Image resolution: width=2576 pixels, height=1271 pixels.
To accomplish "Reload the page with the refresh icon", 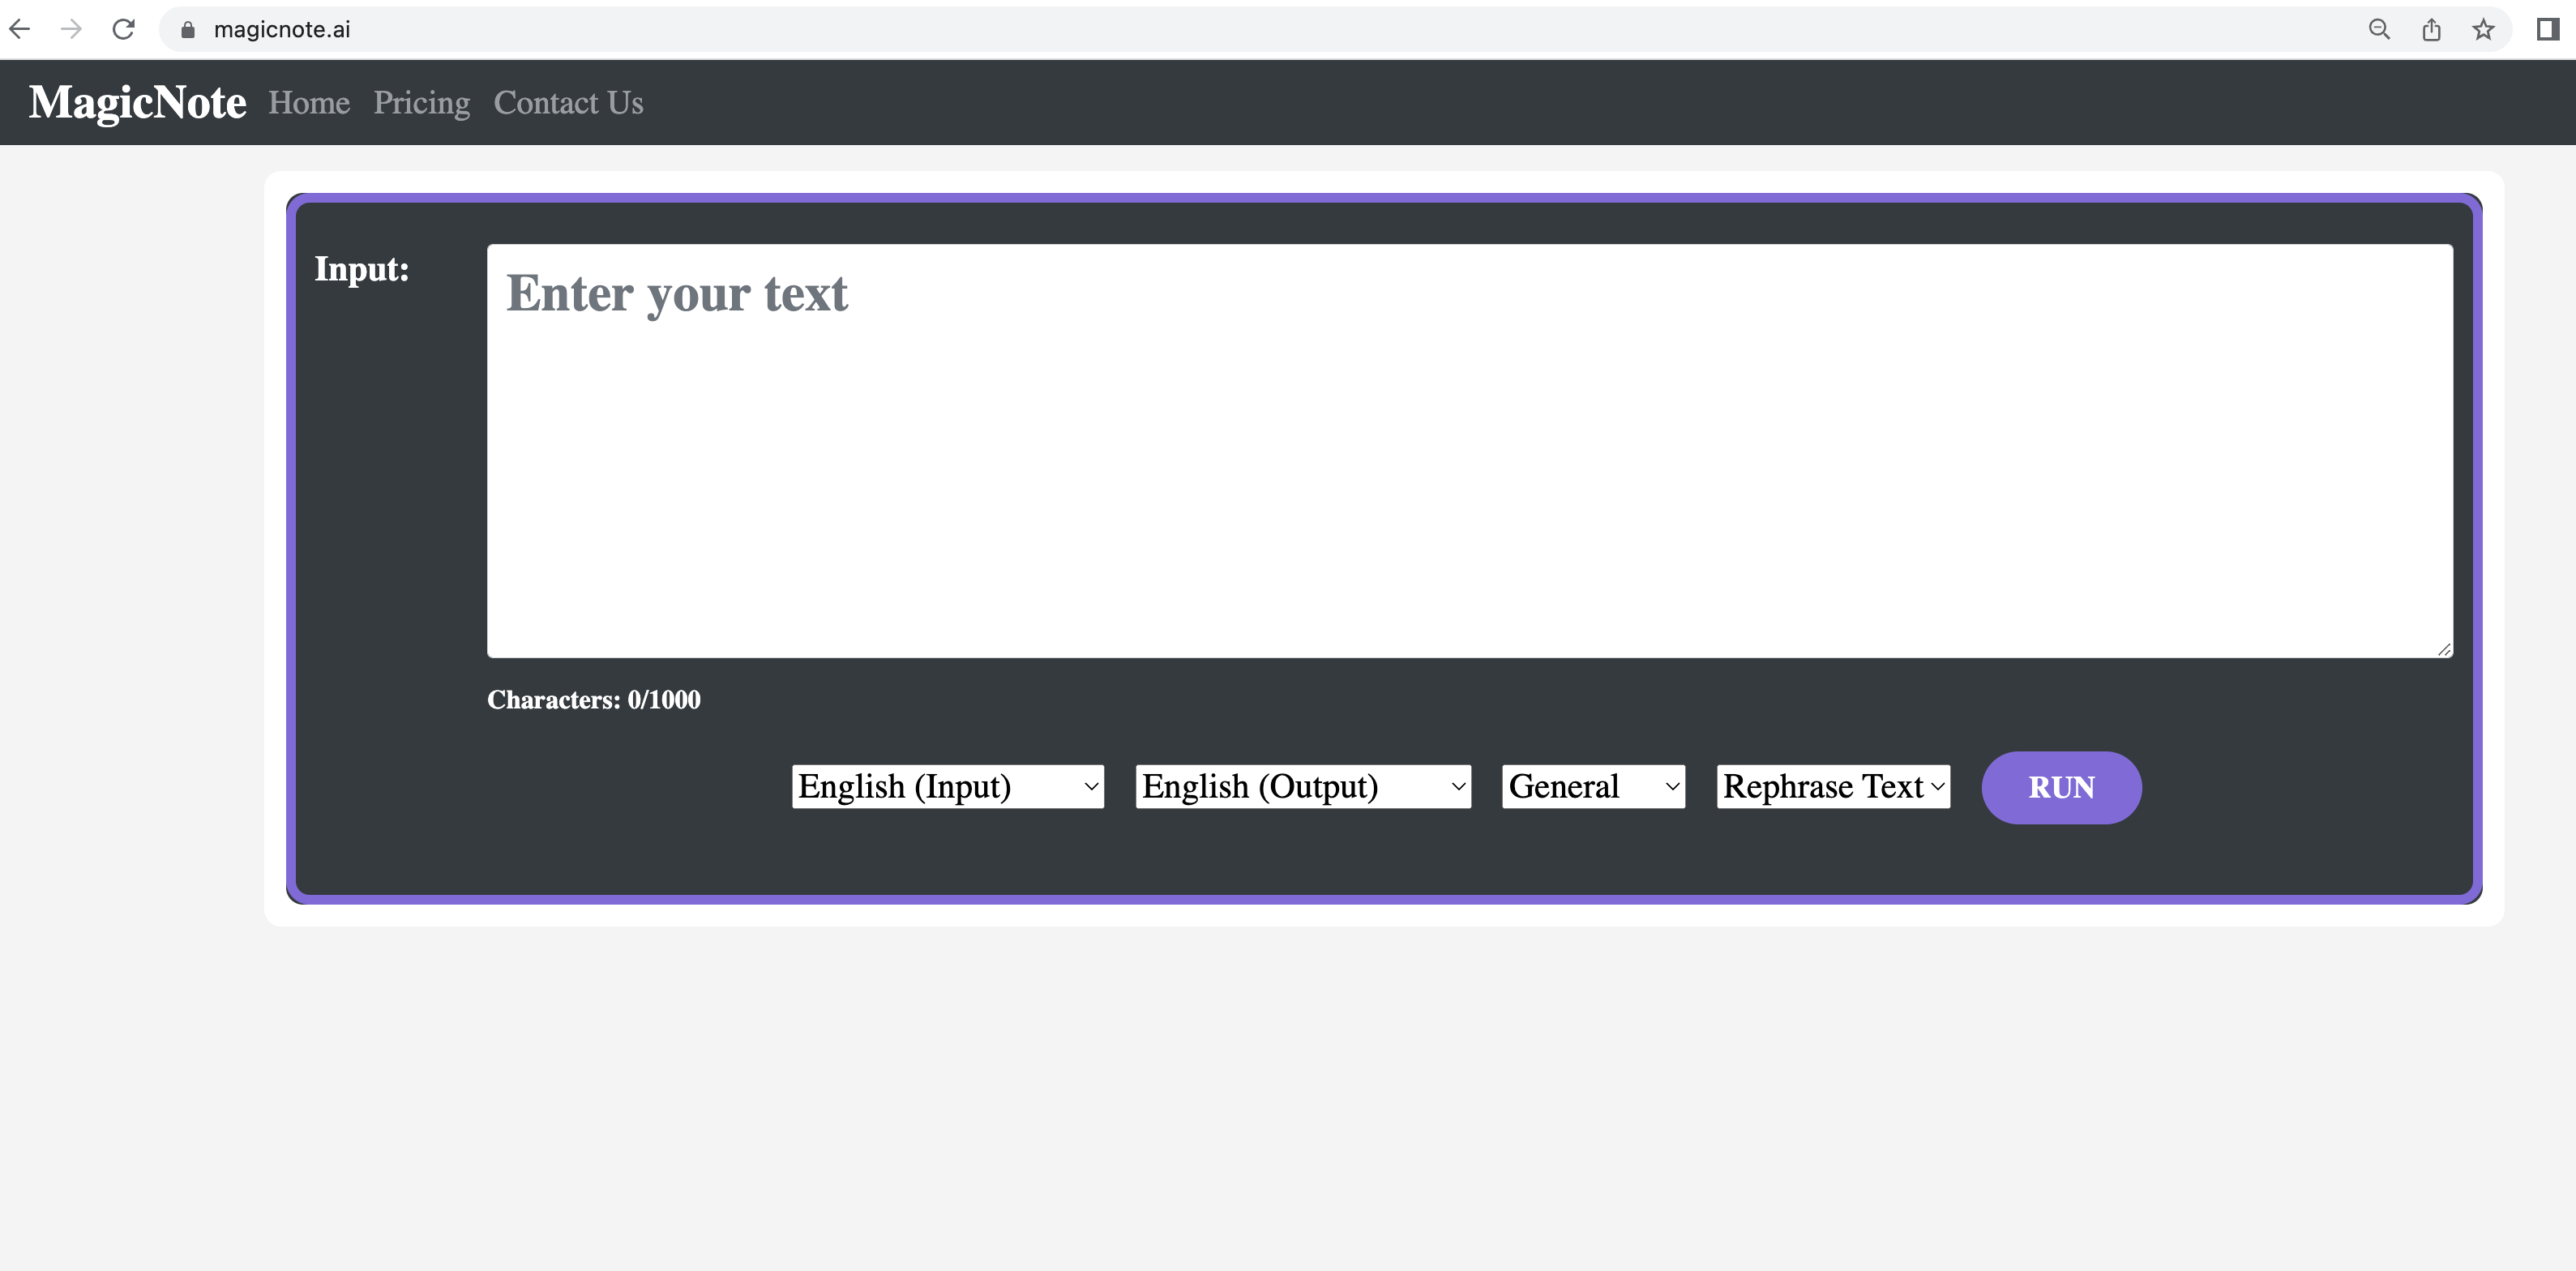I will tap(123, 29).
